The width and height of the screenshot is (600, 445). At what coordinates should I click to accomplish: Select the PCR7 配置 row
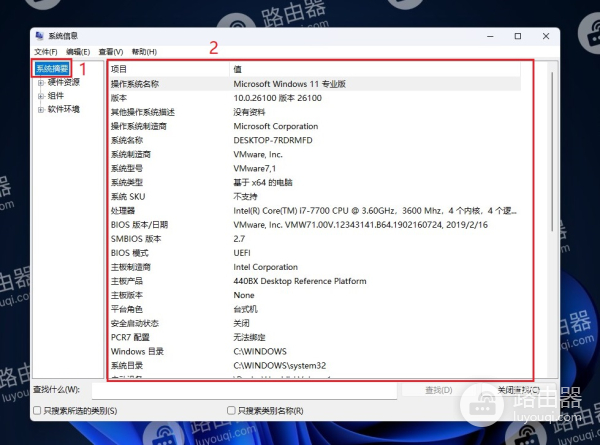[315, 337]
